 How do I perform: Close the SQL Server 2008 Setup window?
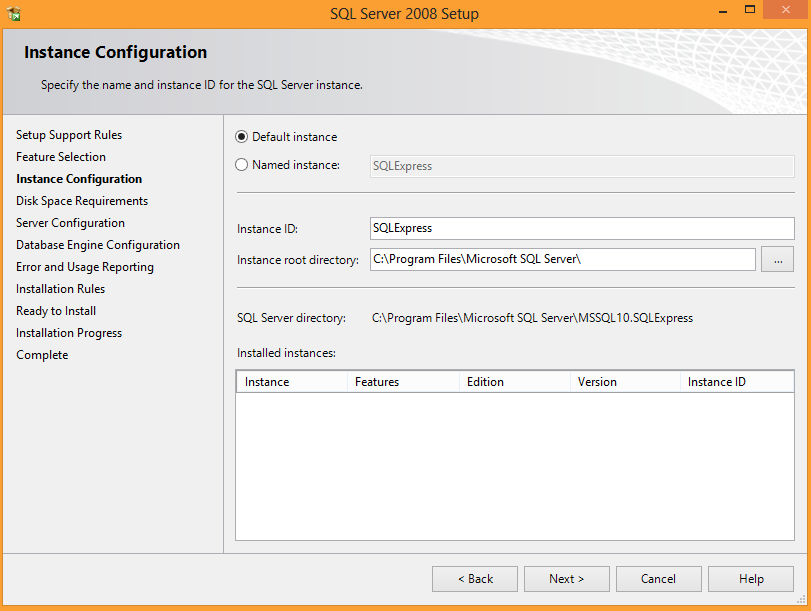(786, 9)
